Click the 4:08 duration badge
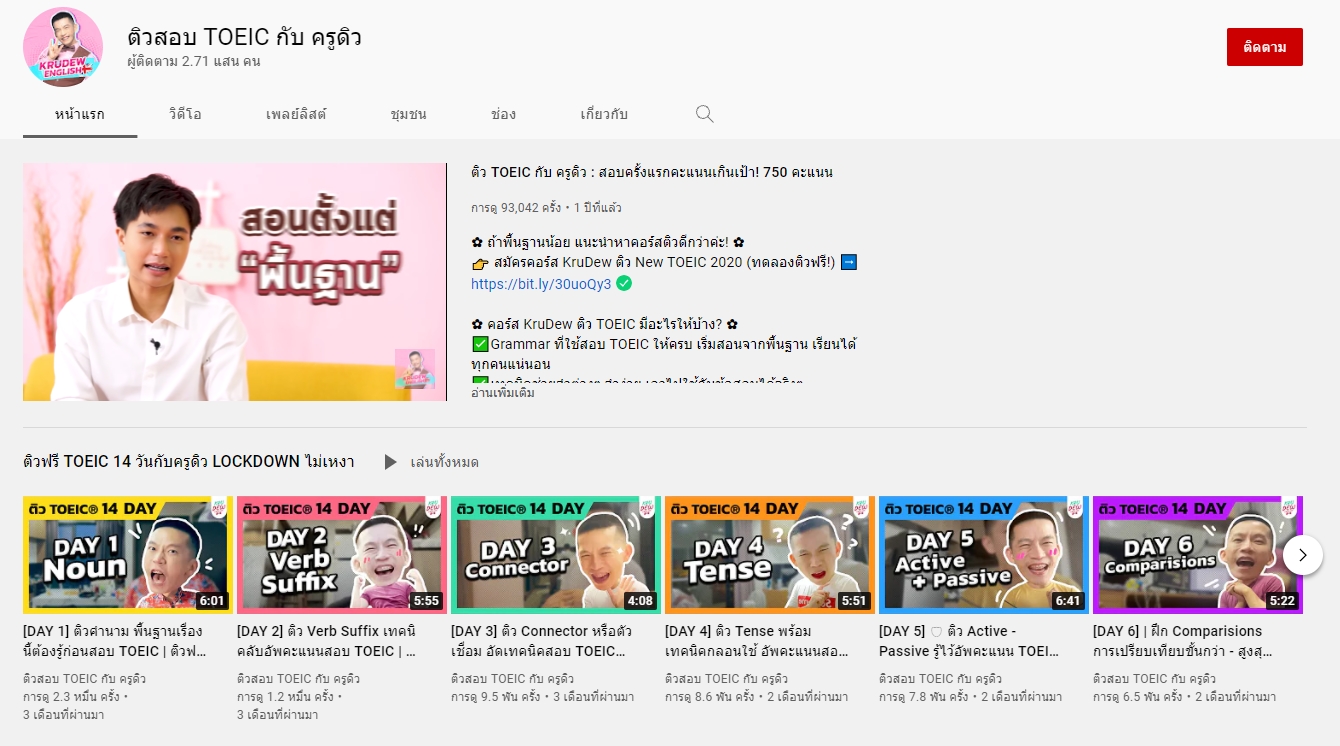Screen dimensions: 1340x746 tap(640, 601)
